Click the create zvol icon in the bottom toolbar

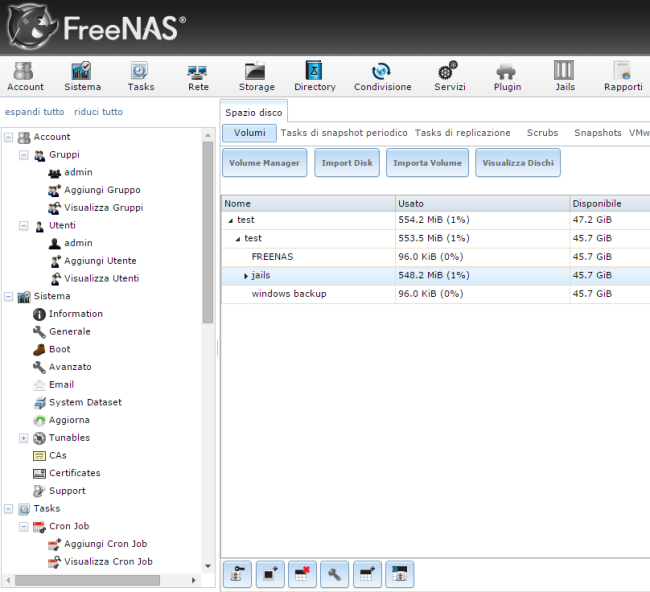[367, 574]
